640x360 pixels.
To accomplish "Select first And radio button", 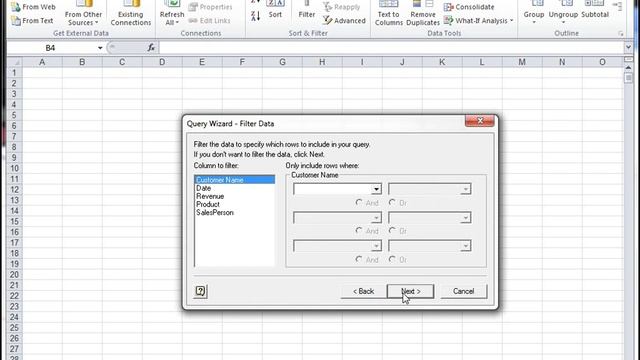I will [359, 202].
